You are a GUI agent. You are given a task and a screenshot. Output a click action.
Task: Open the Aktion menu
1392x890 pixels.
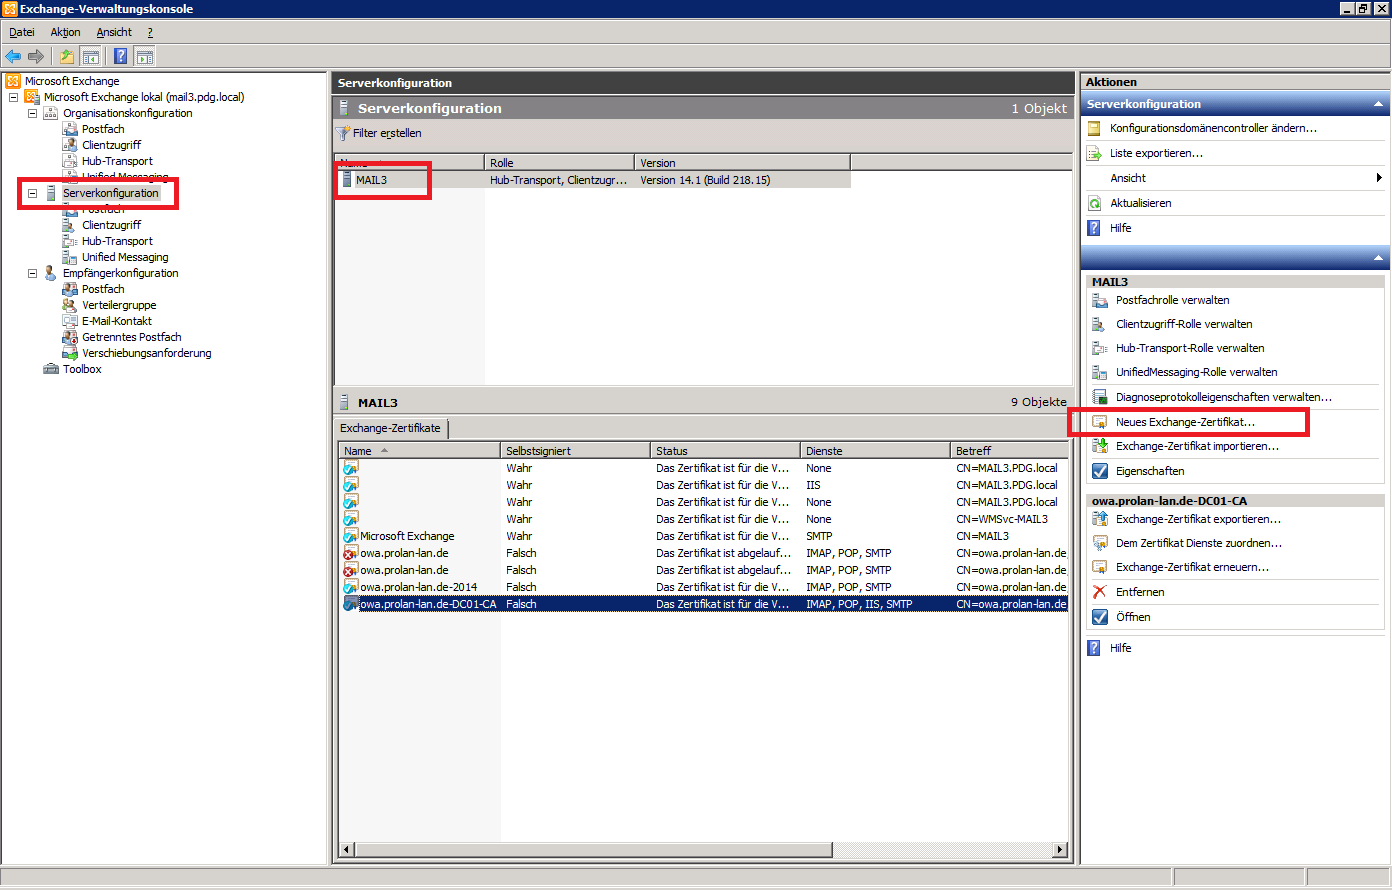click(x=65, y=32)
